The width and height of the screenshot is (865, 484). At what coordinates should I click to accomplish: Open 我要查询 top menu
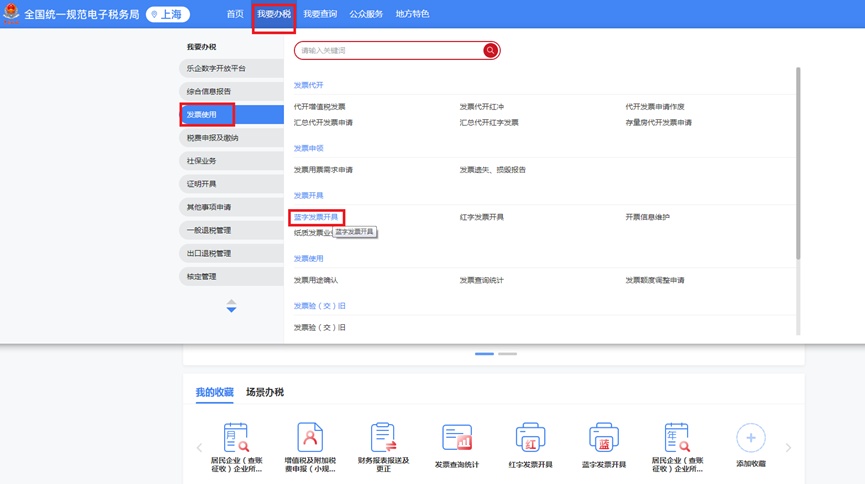tap(320, 15)
